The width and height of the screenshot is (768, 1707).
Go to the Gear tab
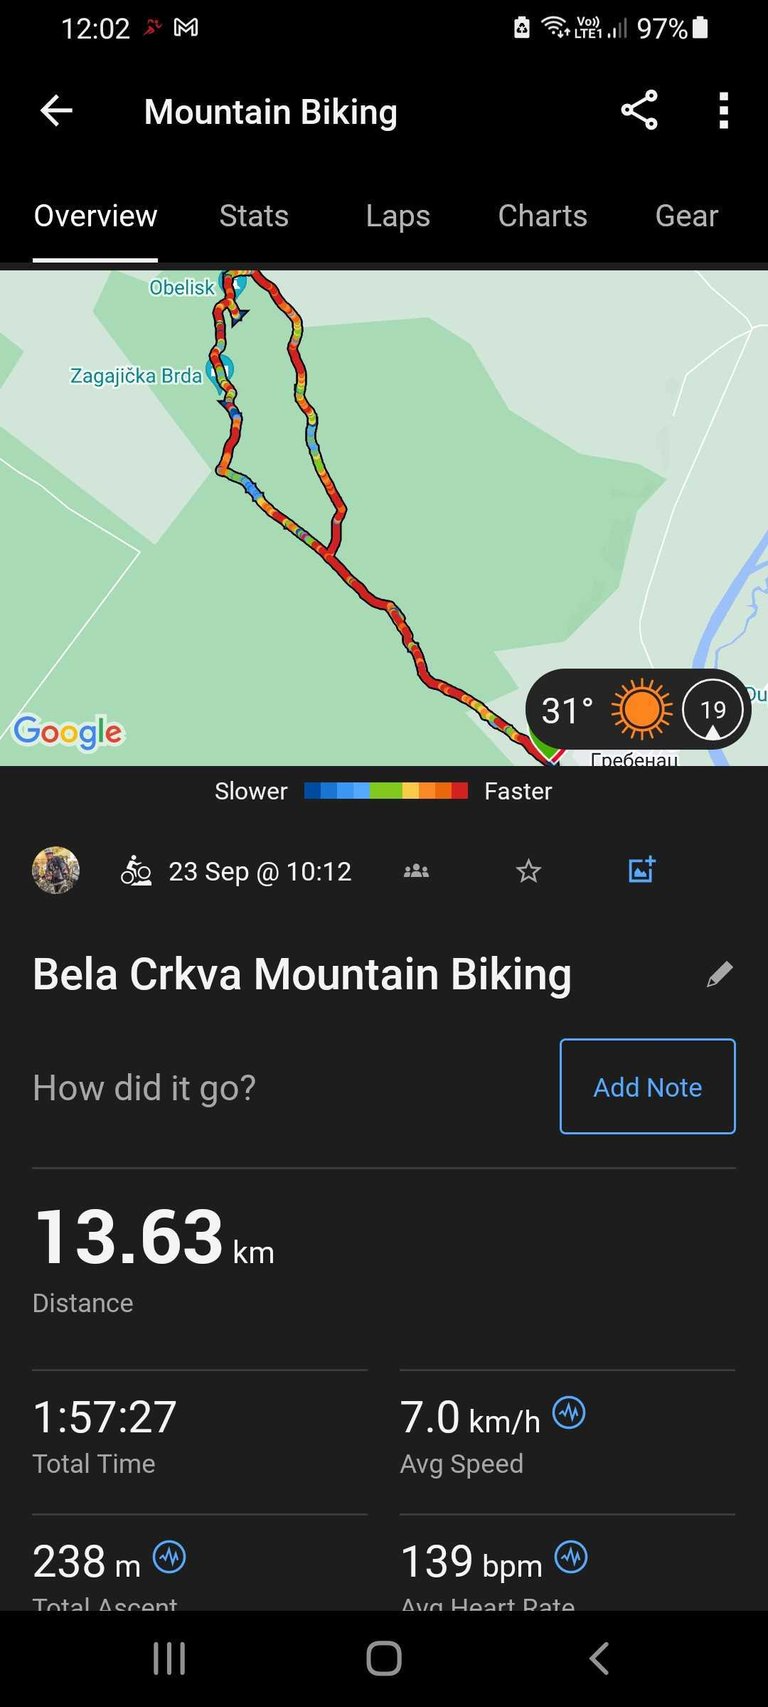click(x=686, y=216)
